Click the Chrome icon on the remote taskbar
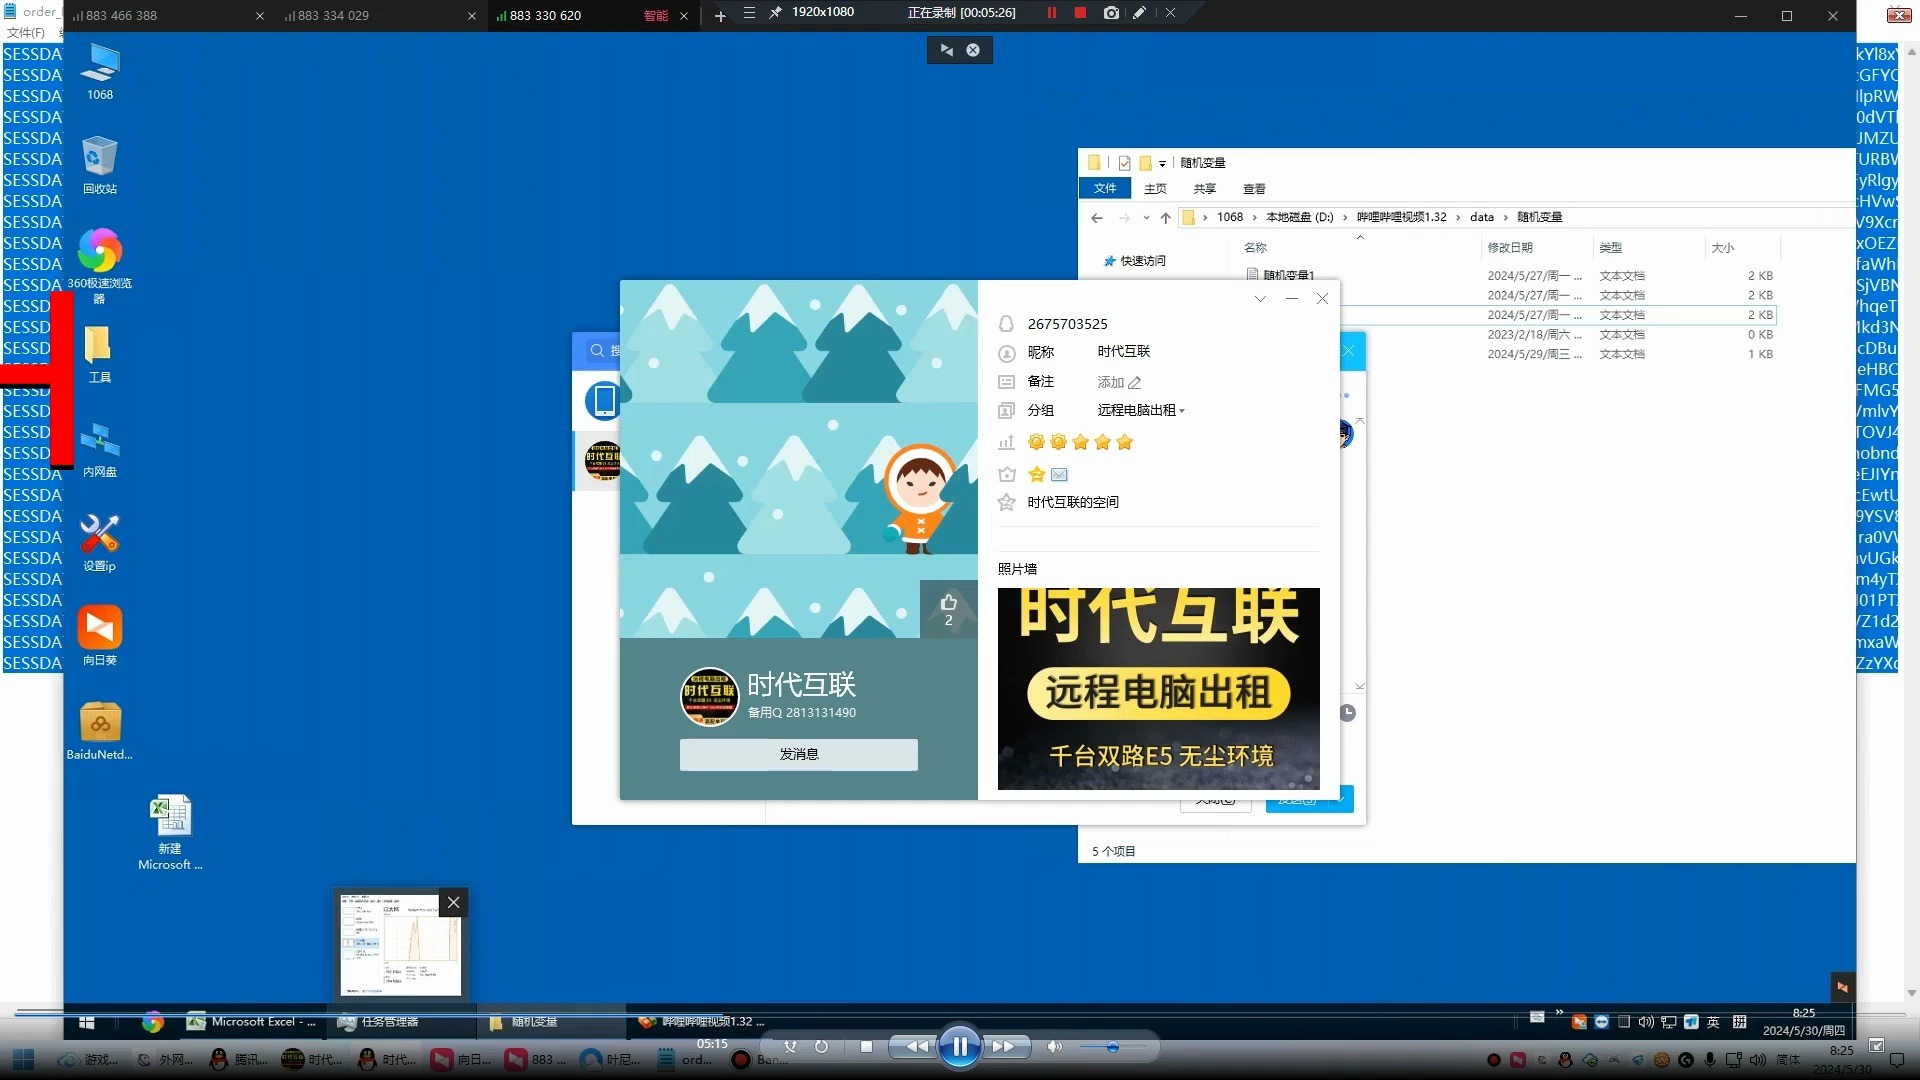This screenshot has height=1080, width=1920. (x=152, y=1022)
